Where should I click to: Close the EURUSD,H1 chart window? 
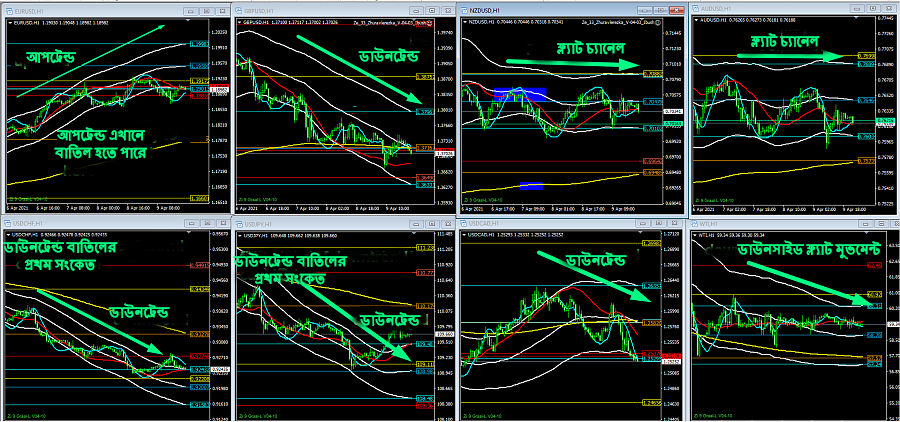pyautogui.click(x=223, y=11)
